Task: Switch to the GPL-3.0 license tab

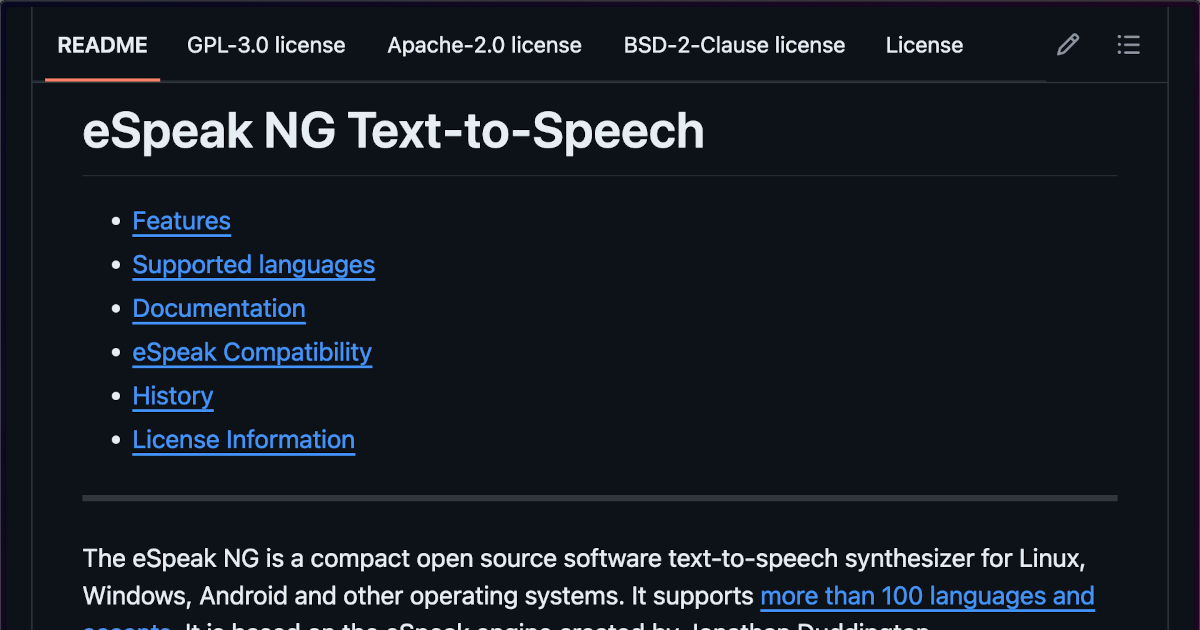Action: (x=266, y=45)
